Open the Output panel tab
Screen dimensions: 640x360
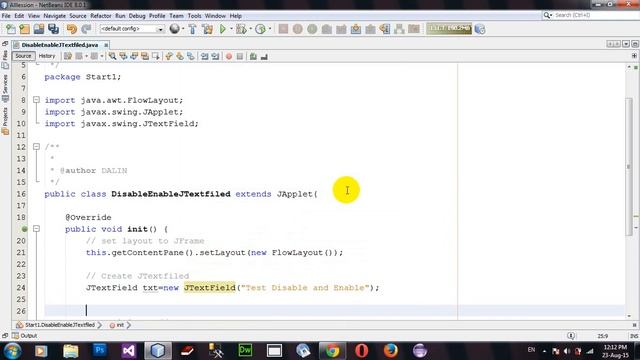[25, 336]
